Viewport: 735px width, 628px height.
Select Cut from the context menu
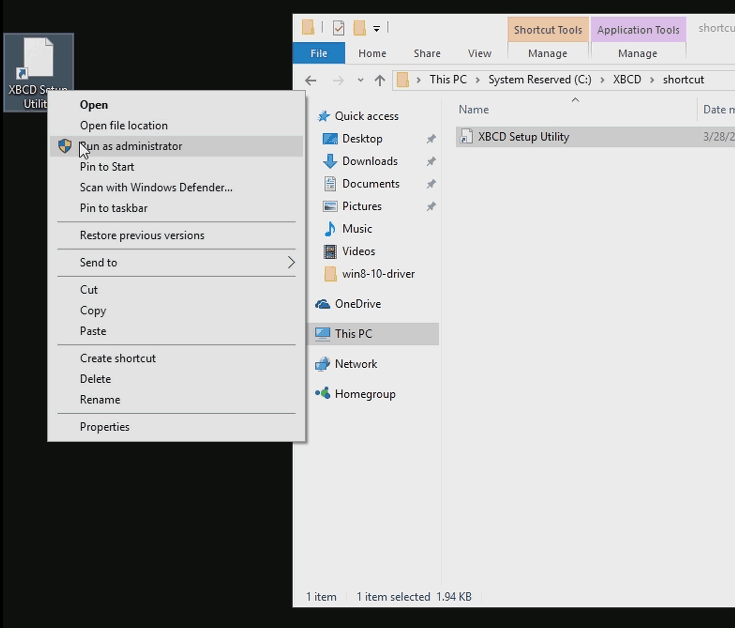click(x=176, y=290)
